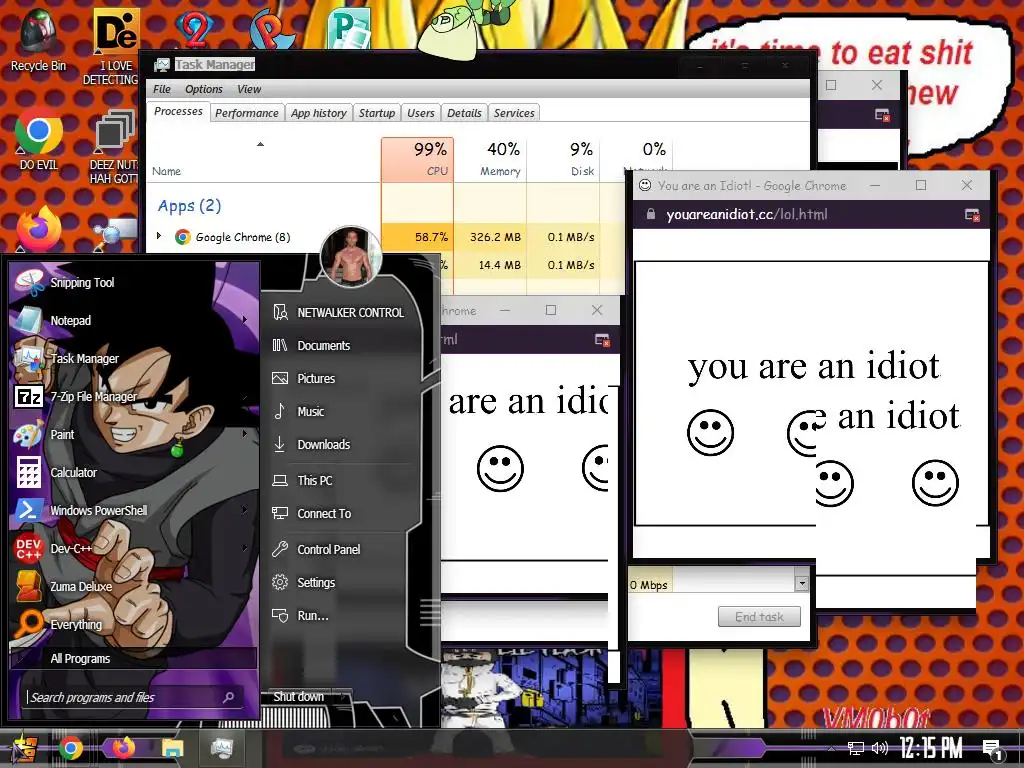Sort processes by Memory column
The width and height of the screenshot is (1024, 768).
tap(490, 159)
